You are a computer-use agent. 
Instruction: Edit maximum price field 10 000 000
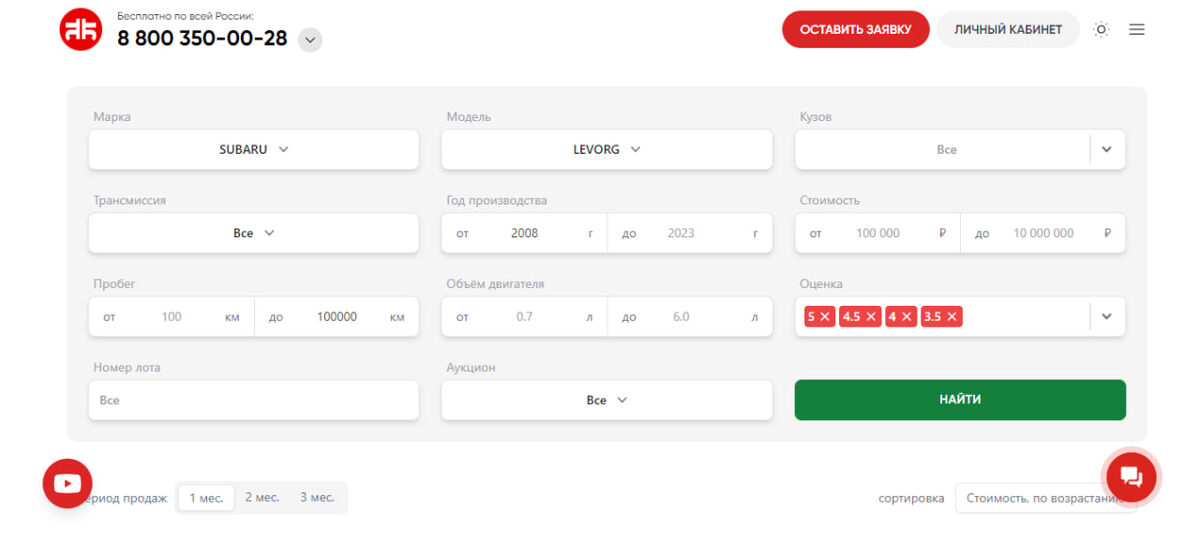coord(1043,233)
